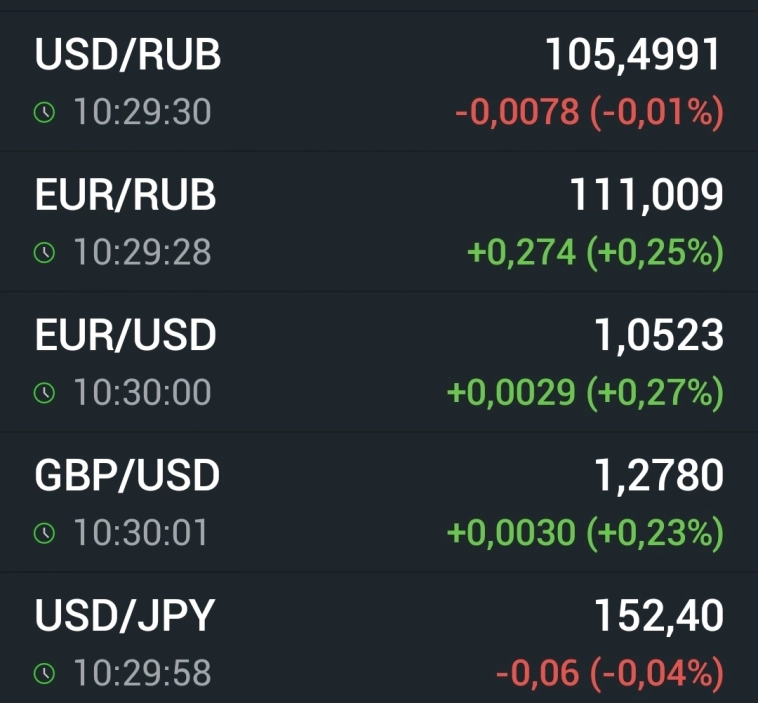Viewport: 758px width, 703px height.
Task: Open the USD/RUB currency pair
Action: (128, 55)
